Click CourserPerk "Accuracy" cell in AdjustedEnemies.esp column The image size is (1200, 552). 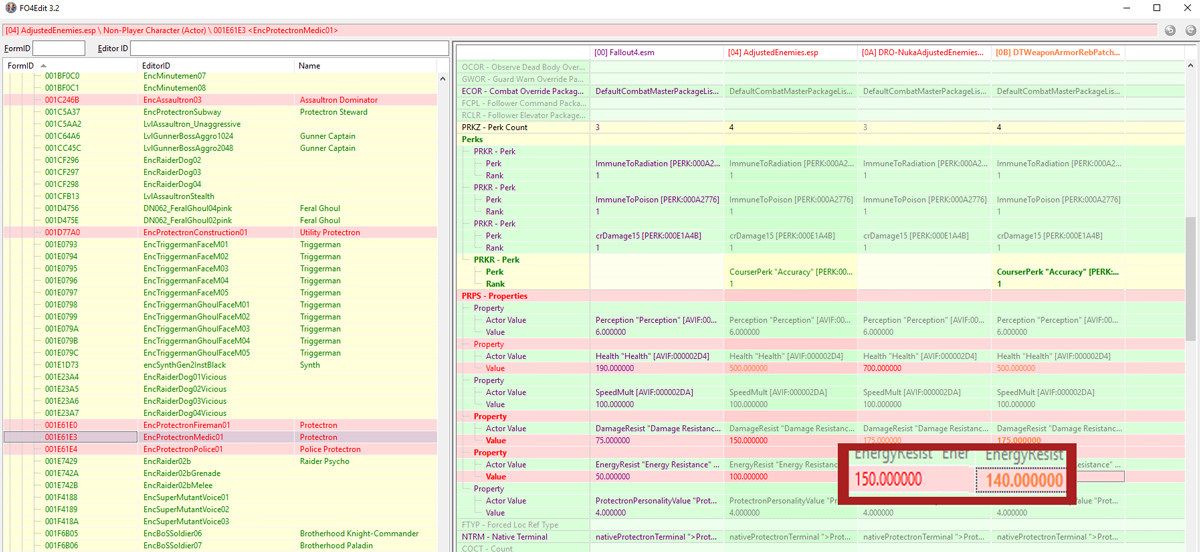tap(792, 272)
